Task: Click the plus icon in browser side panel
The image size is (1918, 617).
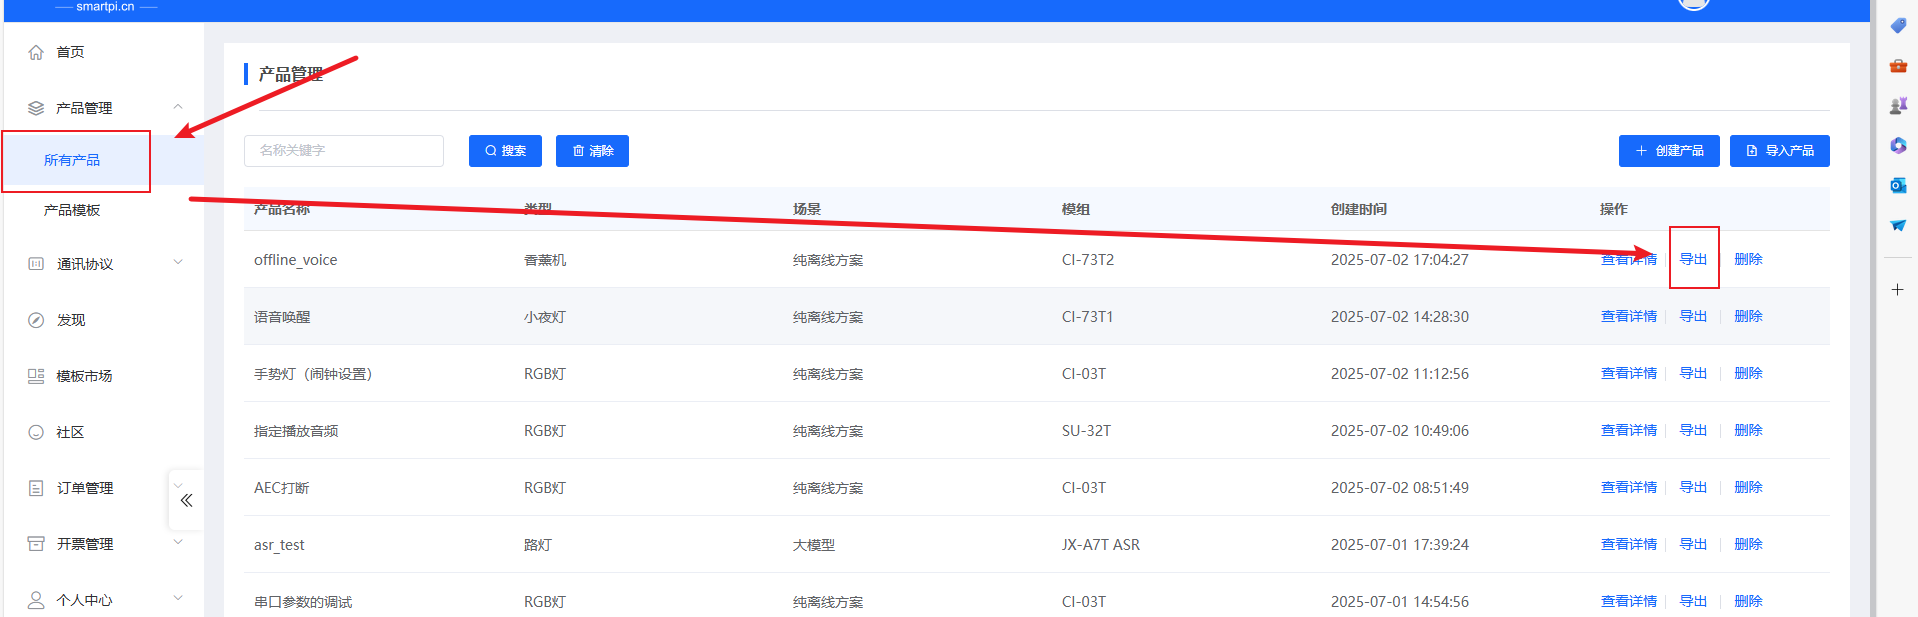Action: 1897,290
